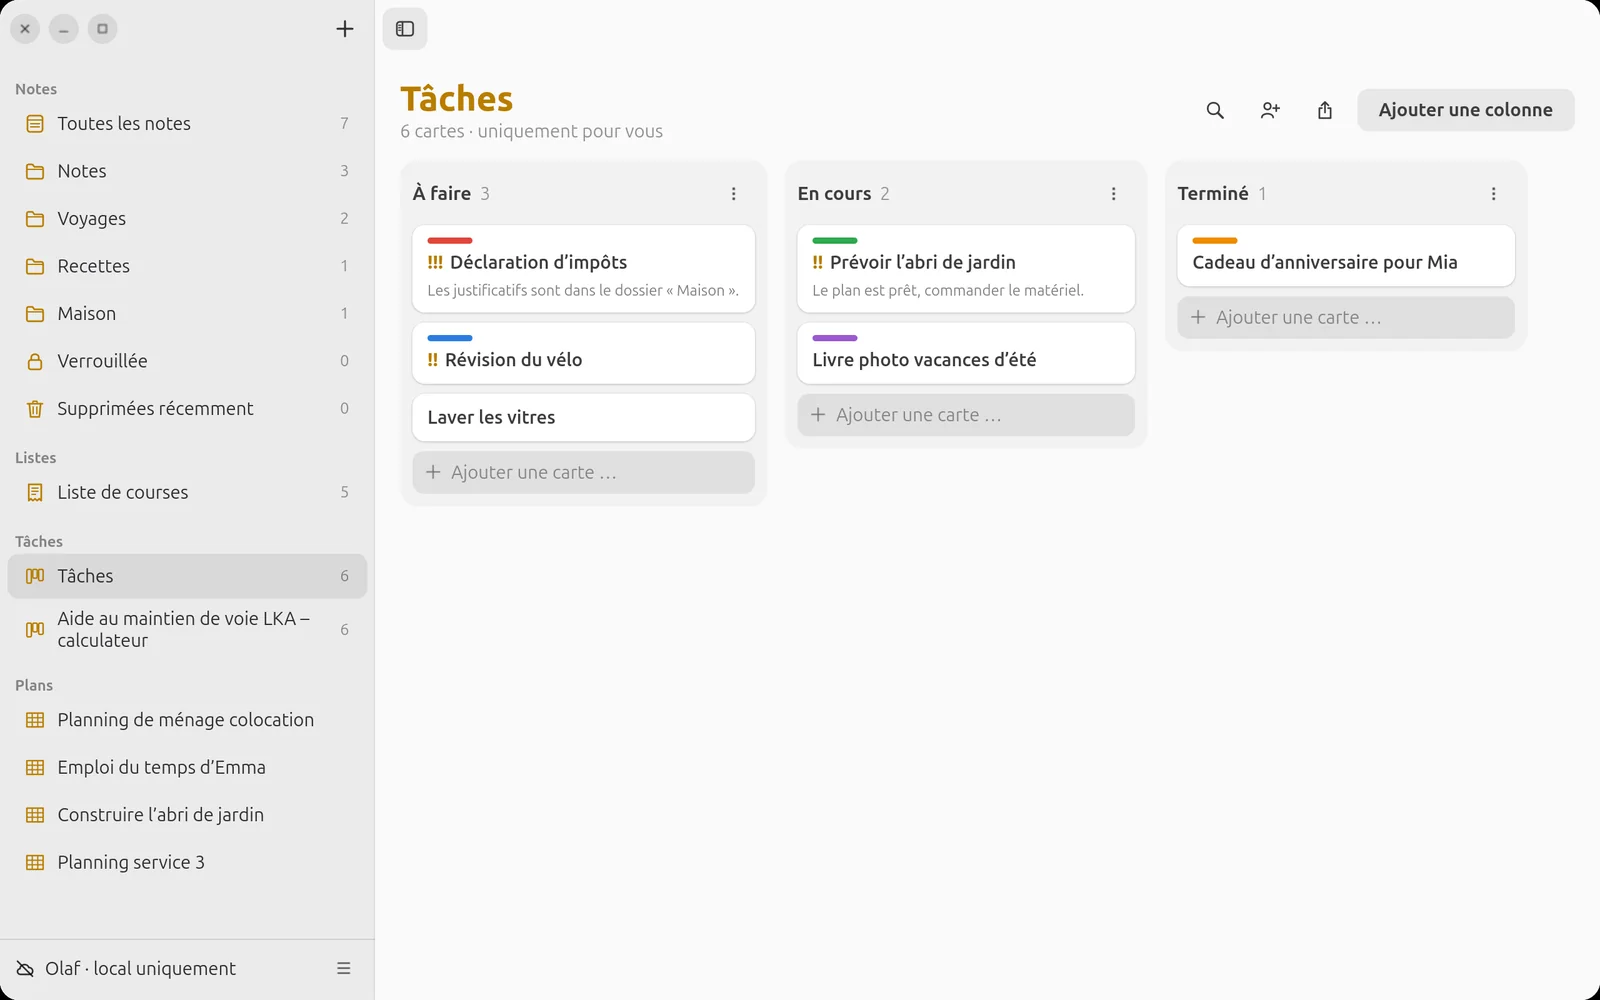Image resolution: width=1600 pixels, height=1000 pixels.
Task: Open the Prévoir l'abri de jardin card
Action: click(966, 269)
